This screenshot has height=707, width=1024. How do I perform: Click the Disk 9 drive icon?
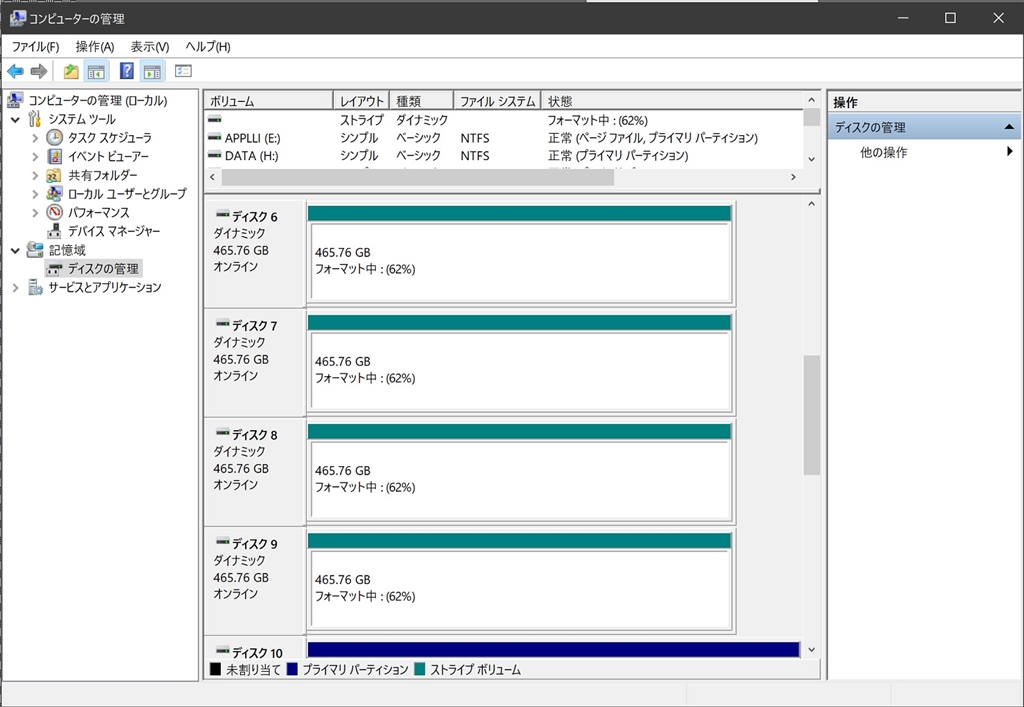coord(222,542)
